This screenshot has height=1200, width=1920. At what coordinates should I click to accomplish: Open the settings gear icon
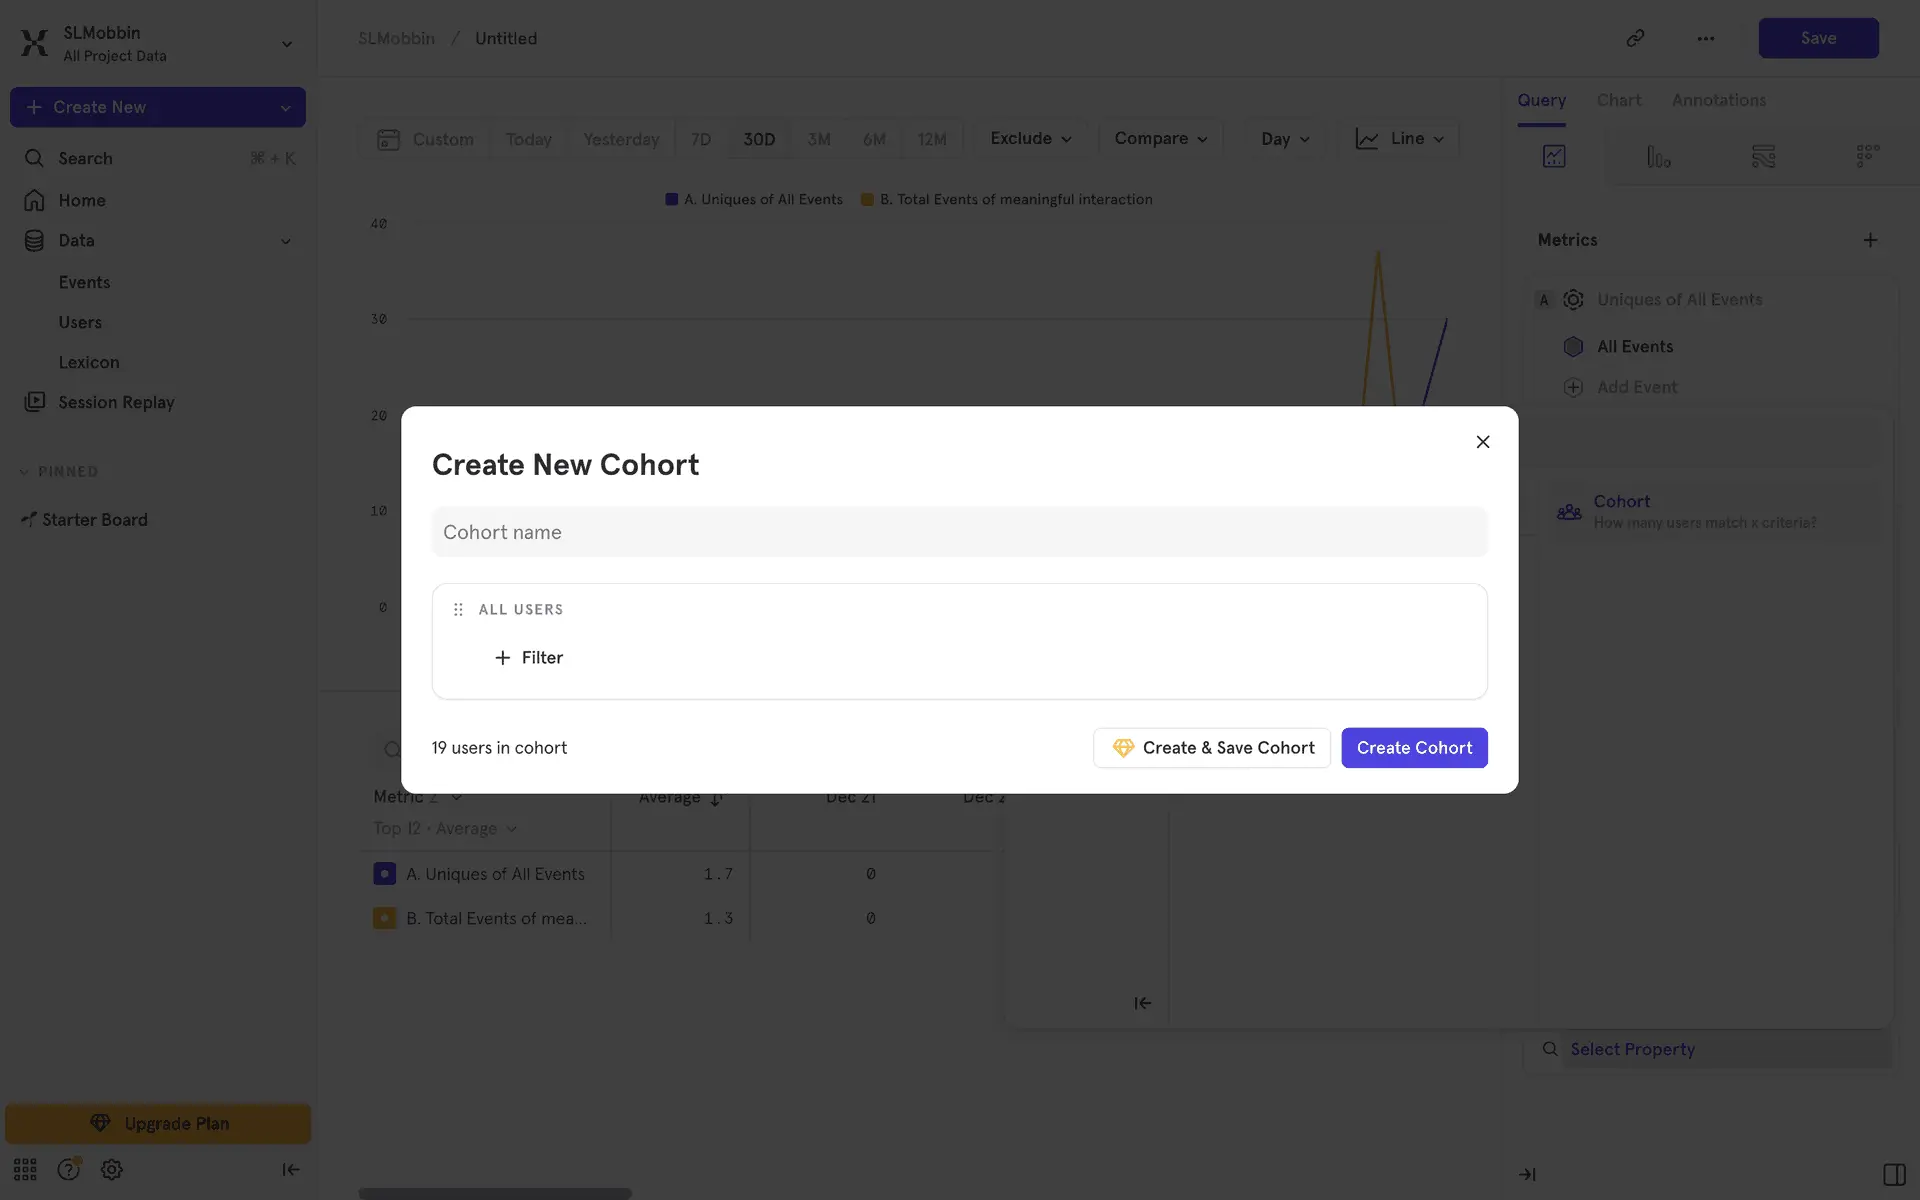[112, 1169]
